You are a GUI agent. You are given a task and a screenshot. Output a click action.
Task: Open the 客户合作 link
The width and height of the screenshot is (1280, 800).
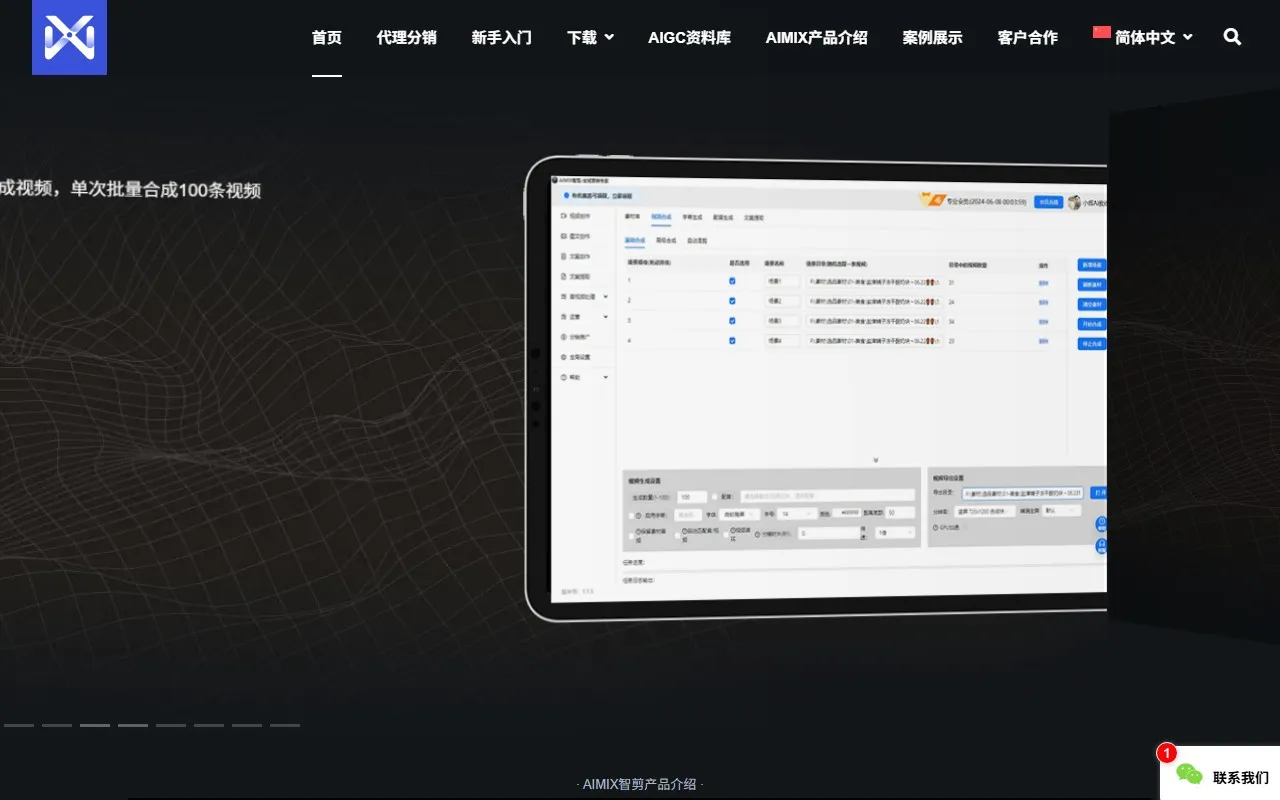click(1027, 37)
